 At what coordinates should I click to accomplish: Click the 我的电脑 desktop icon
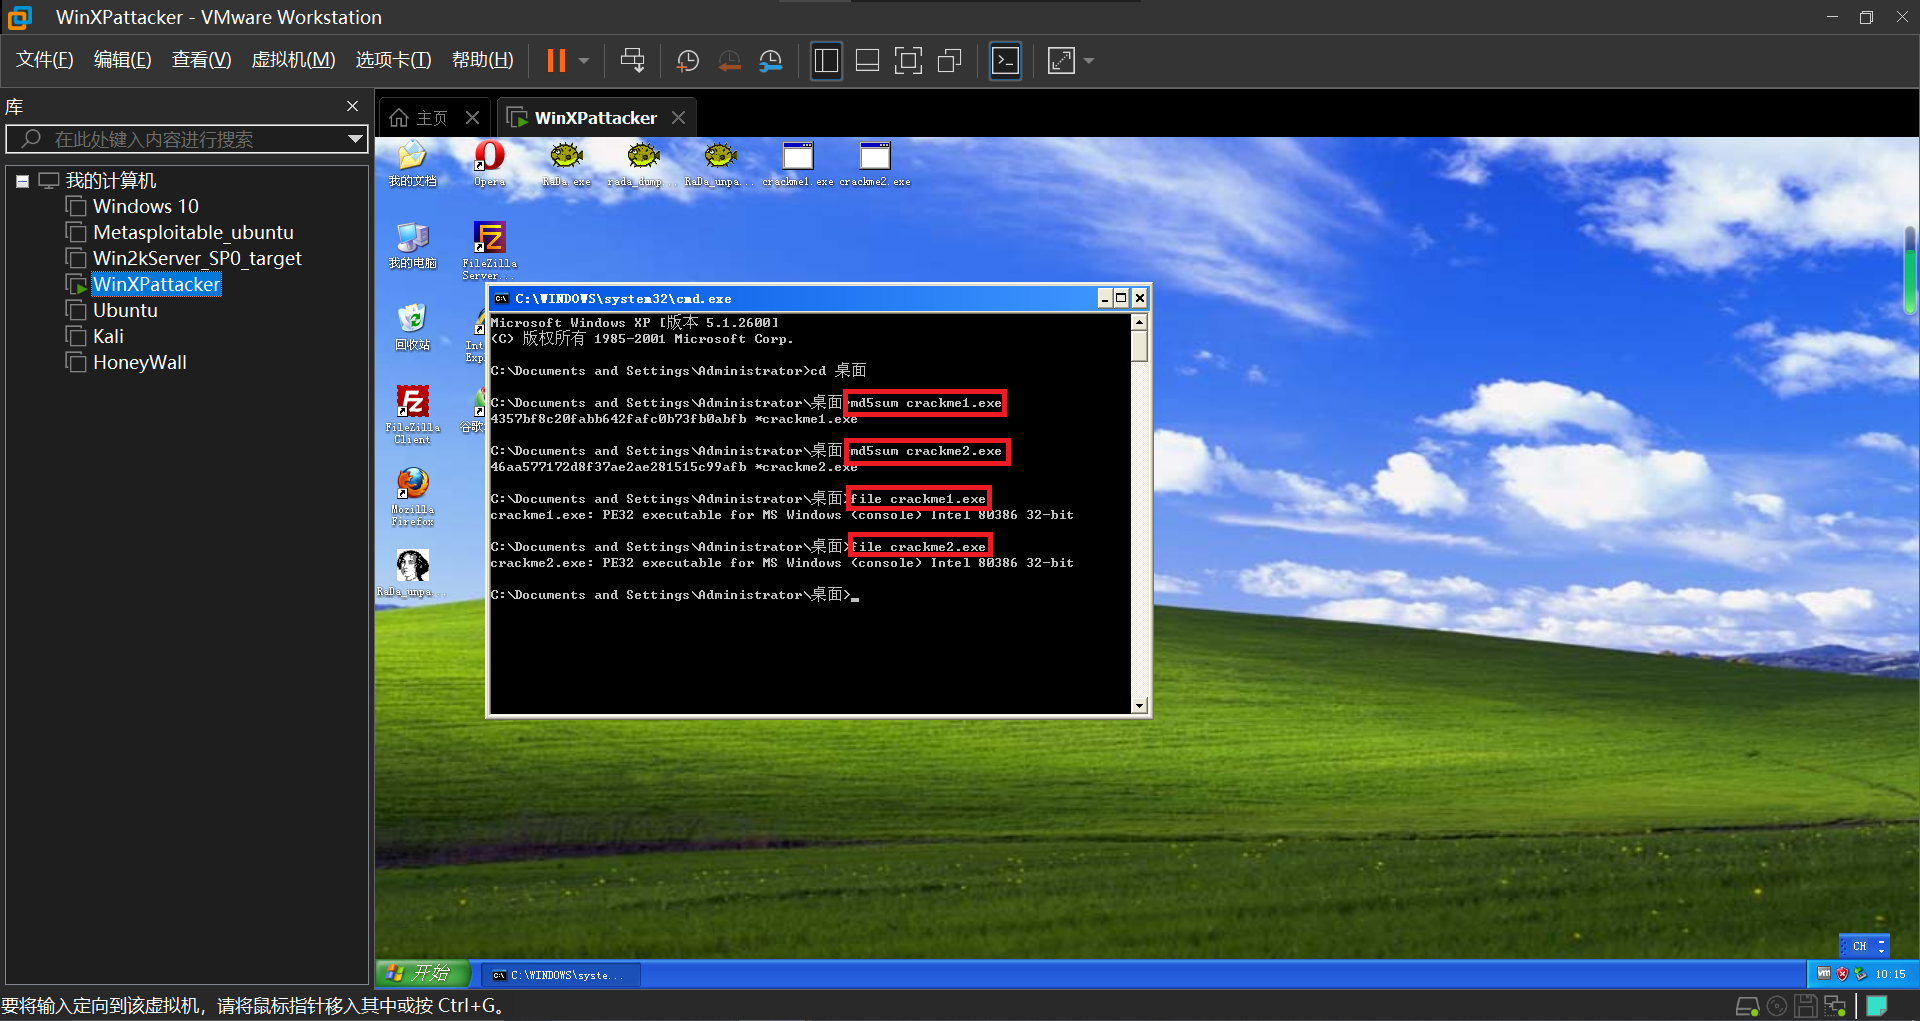412,245
